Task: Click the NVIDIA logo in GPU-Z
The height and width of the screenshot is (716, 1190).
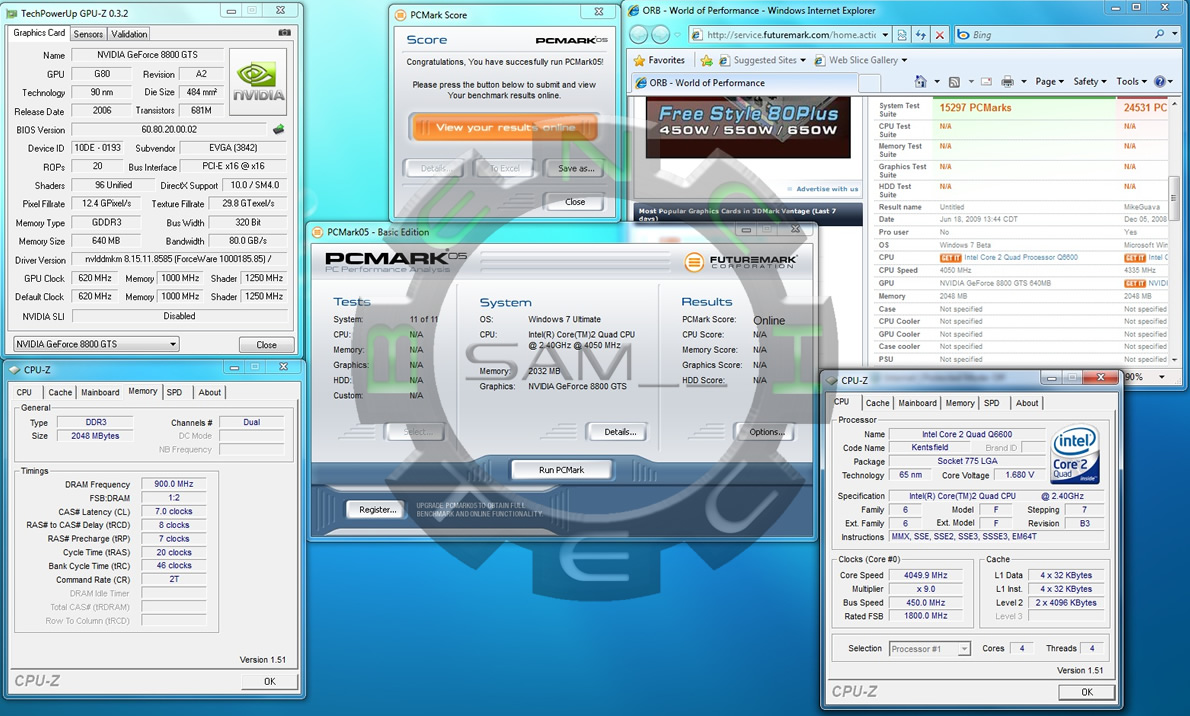Action: [x=258, y=82]
